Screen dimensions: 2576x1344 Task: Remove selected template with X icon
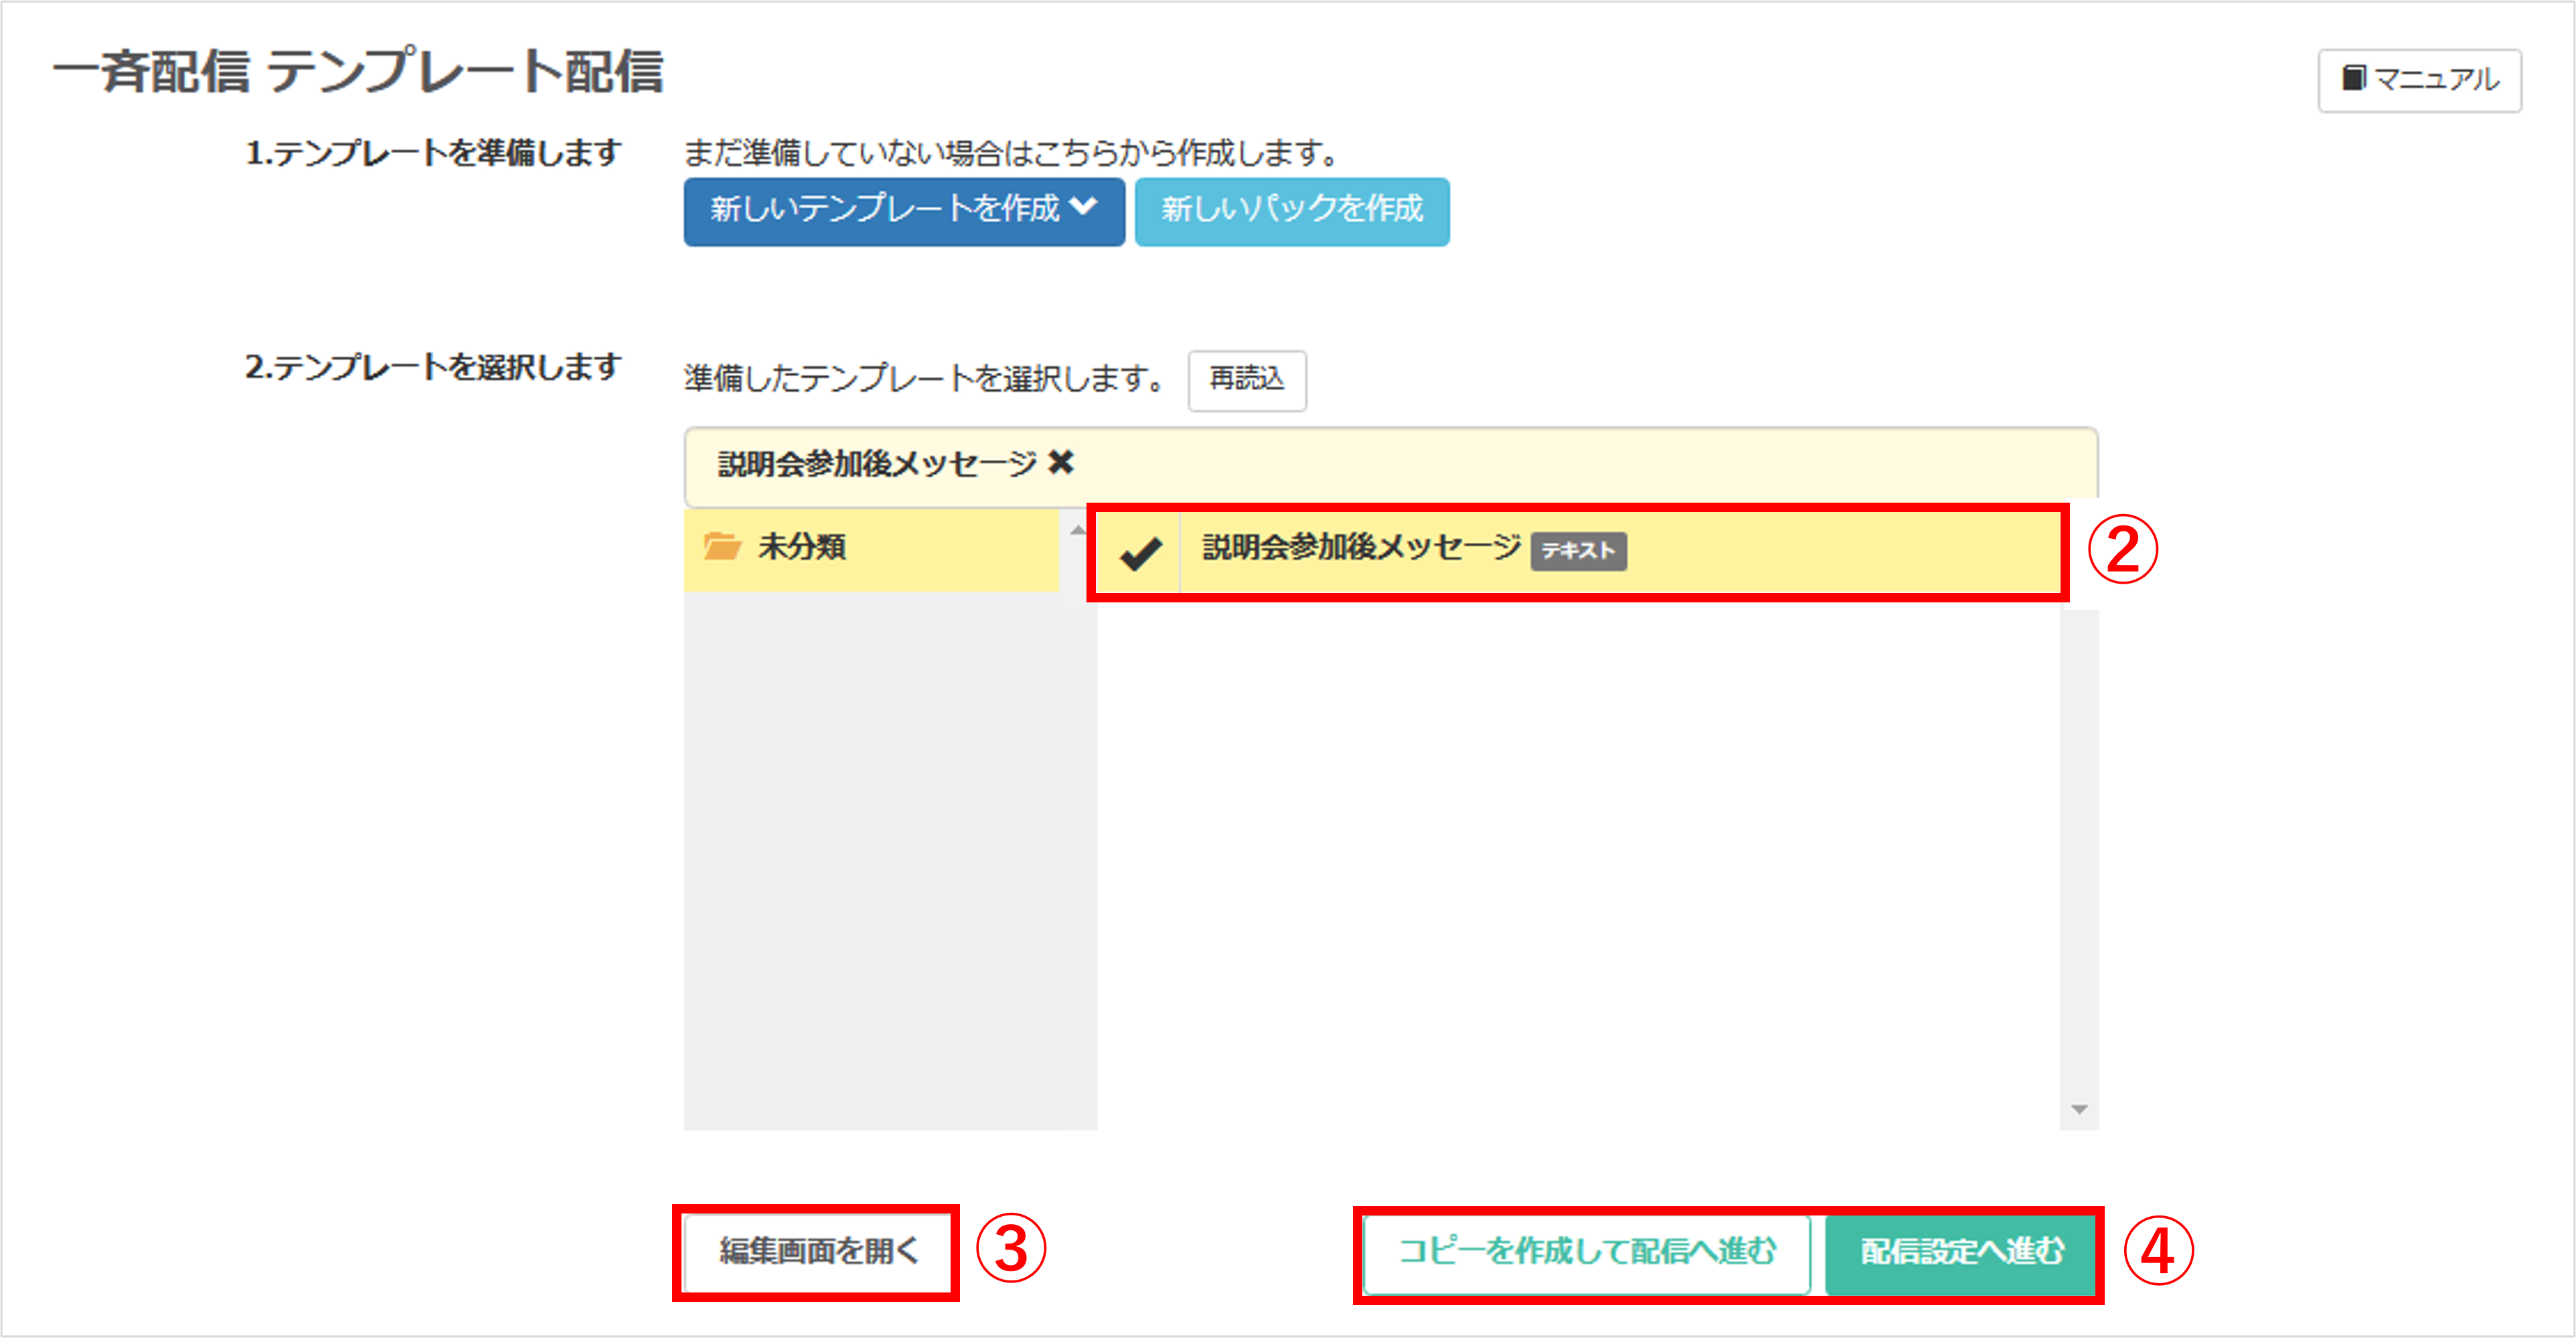pyautogui.click(x=1060, y=463)
